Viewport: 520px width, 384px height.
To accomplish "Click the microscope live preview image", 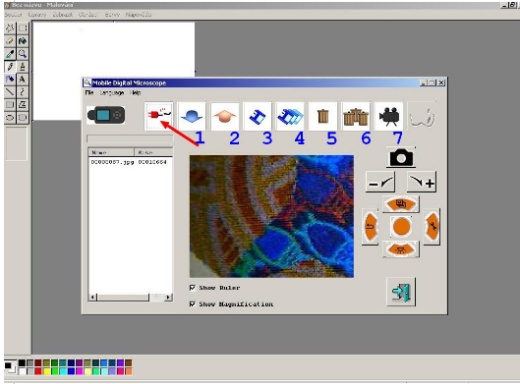I will (x=272, y=216).
